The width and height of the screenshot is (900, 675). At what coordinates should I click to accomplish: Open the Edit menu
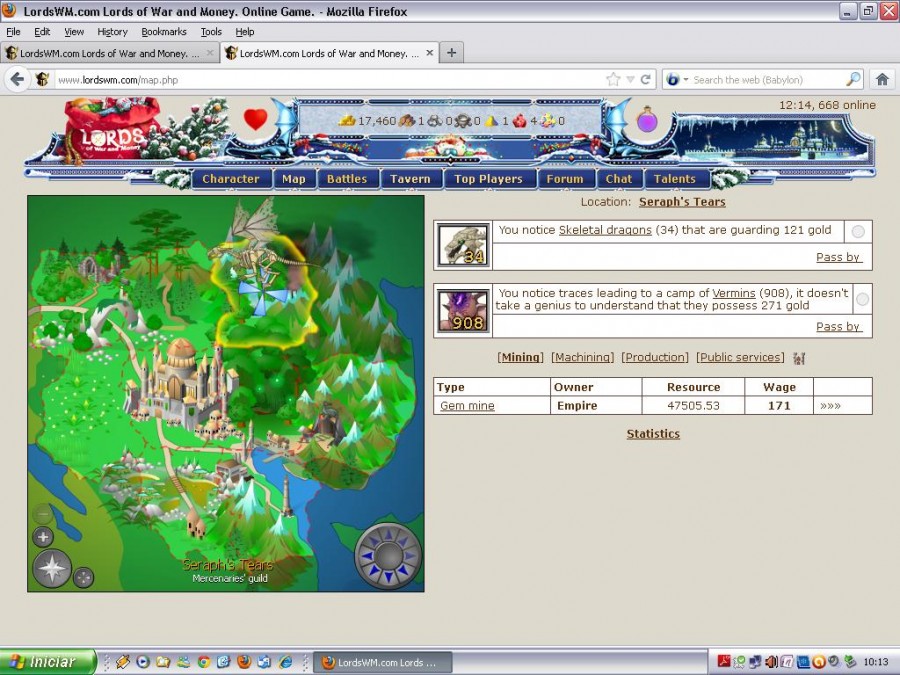[42, 32]
